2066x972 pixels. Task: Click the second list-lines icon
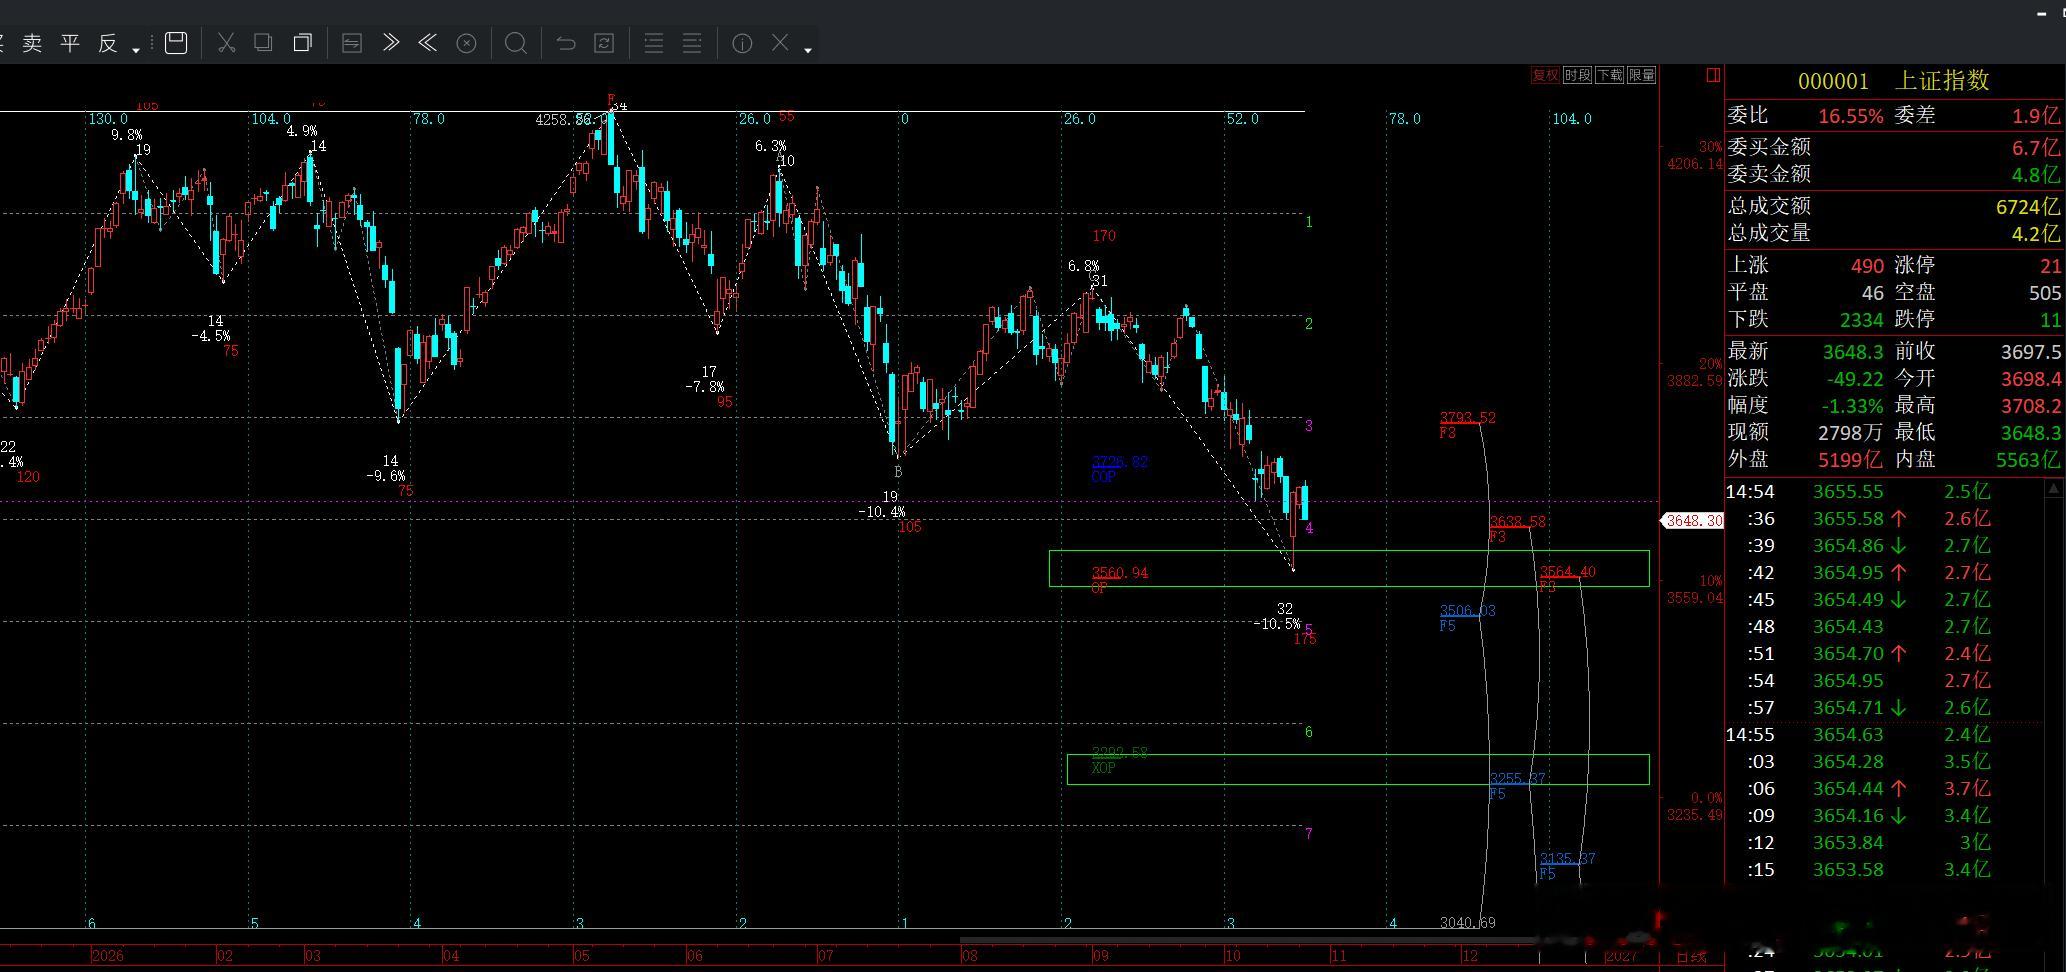(692, 43)
